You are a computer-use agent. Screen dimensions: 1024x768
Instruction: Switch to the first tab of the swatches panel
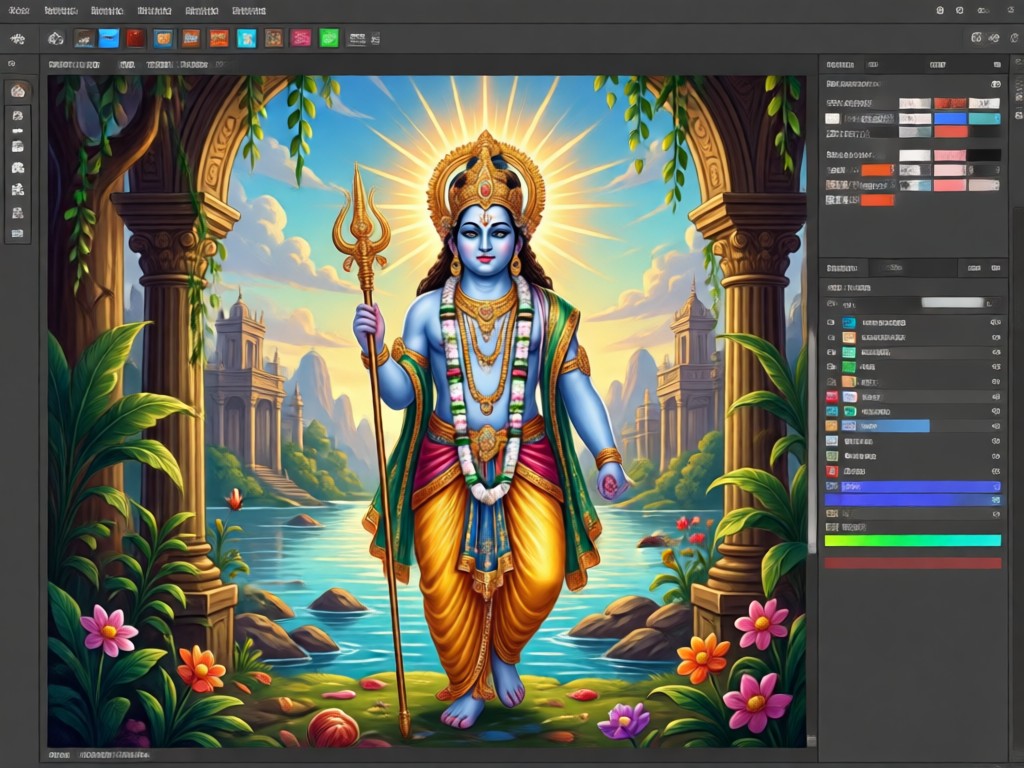click(x=840, y=65)
